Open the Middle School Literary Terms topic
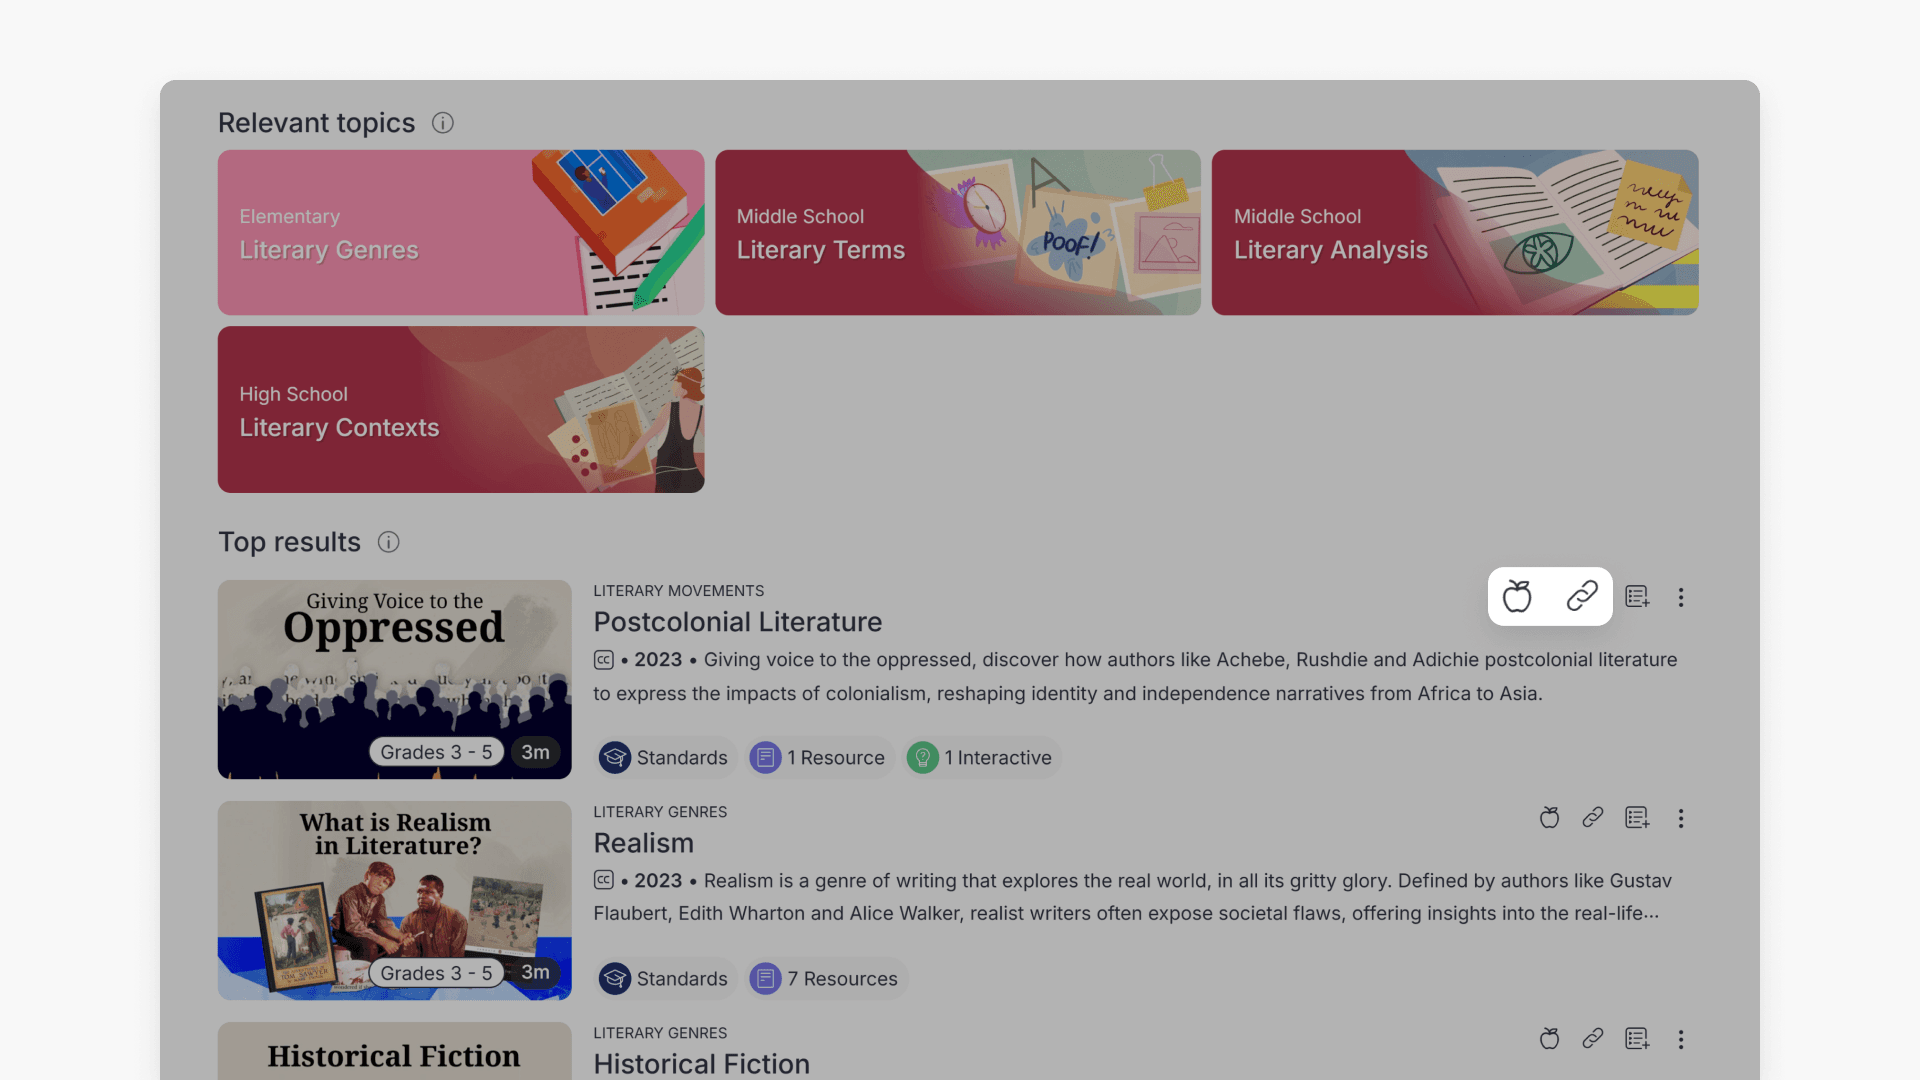This screenshot has width=1920, height=1080. click(957, 232)
